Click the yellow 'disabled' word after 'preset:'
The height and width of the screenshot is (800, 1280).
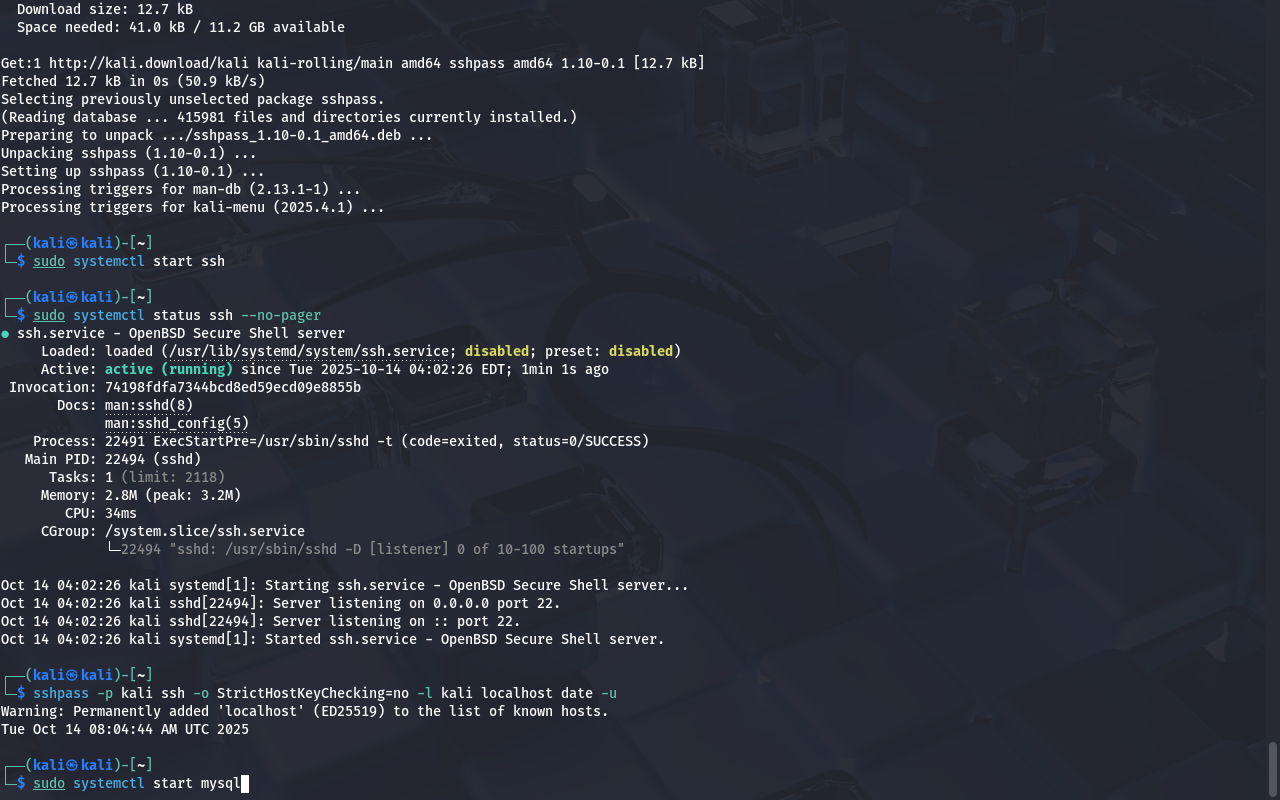pyautogui.click(x=641, y=351)
